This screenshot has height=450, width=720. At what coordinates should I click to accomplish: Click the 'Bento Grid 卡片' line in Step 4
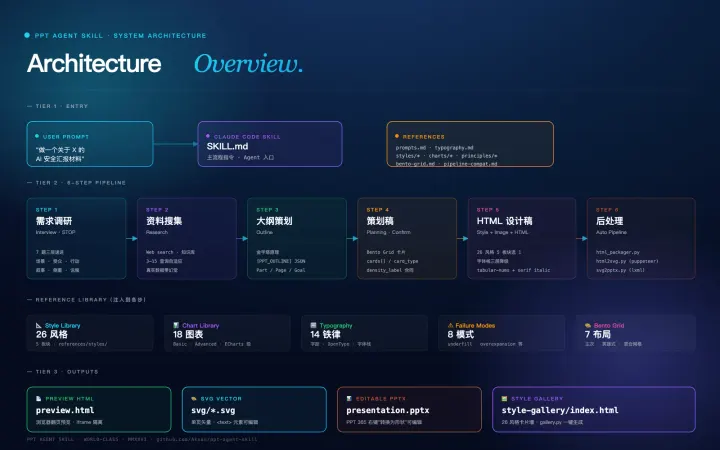click(386, 252)
